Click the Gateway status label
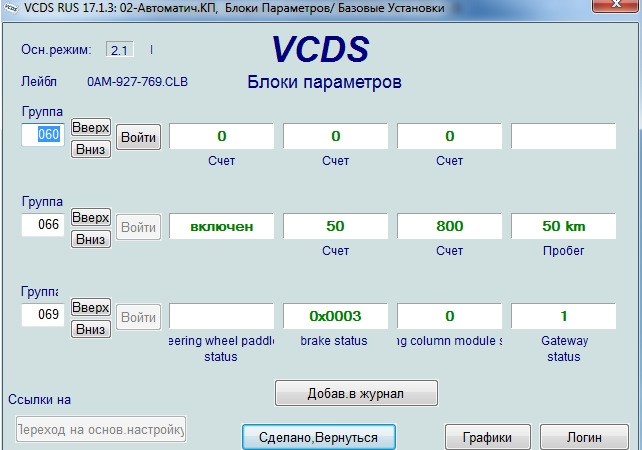642x450 pixels. coord(564,348)
